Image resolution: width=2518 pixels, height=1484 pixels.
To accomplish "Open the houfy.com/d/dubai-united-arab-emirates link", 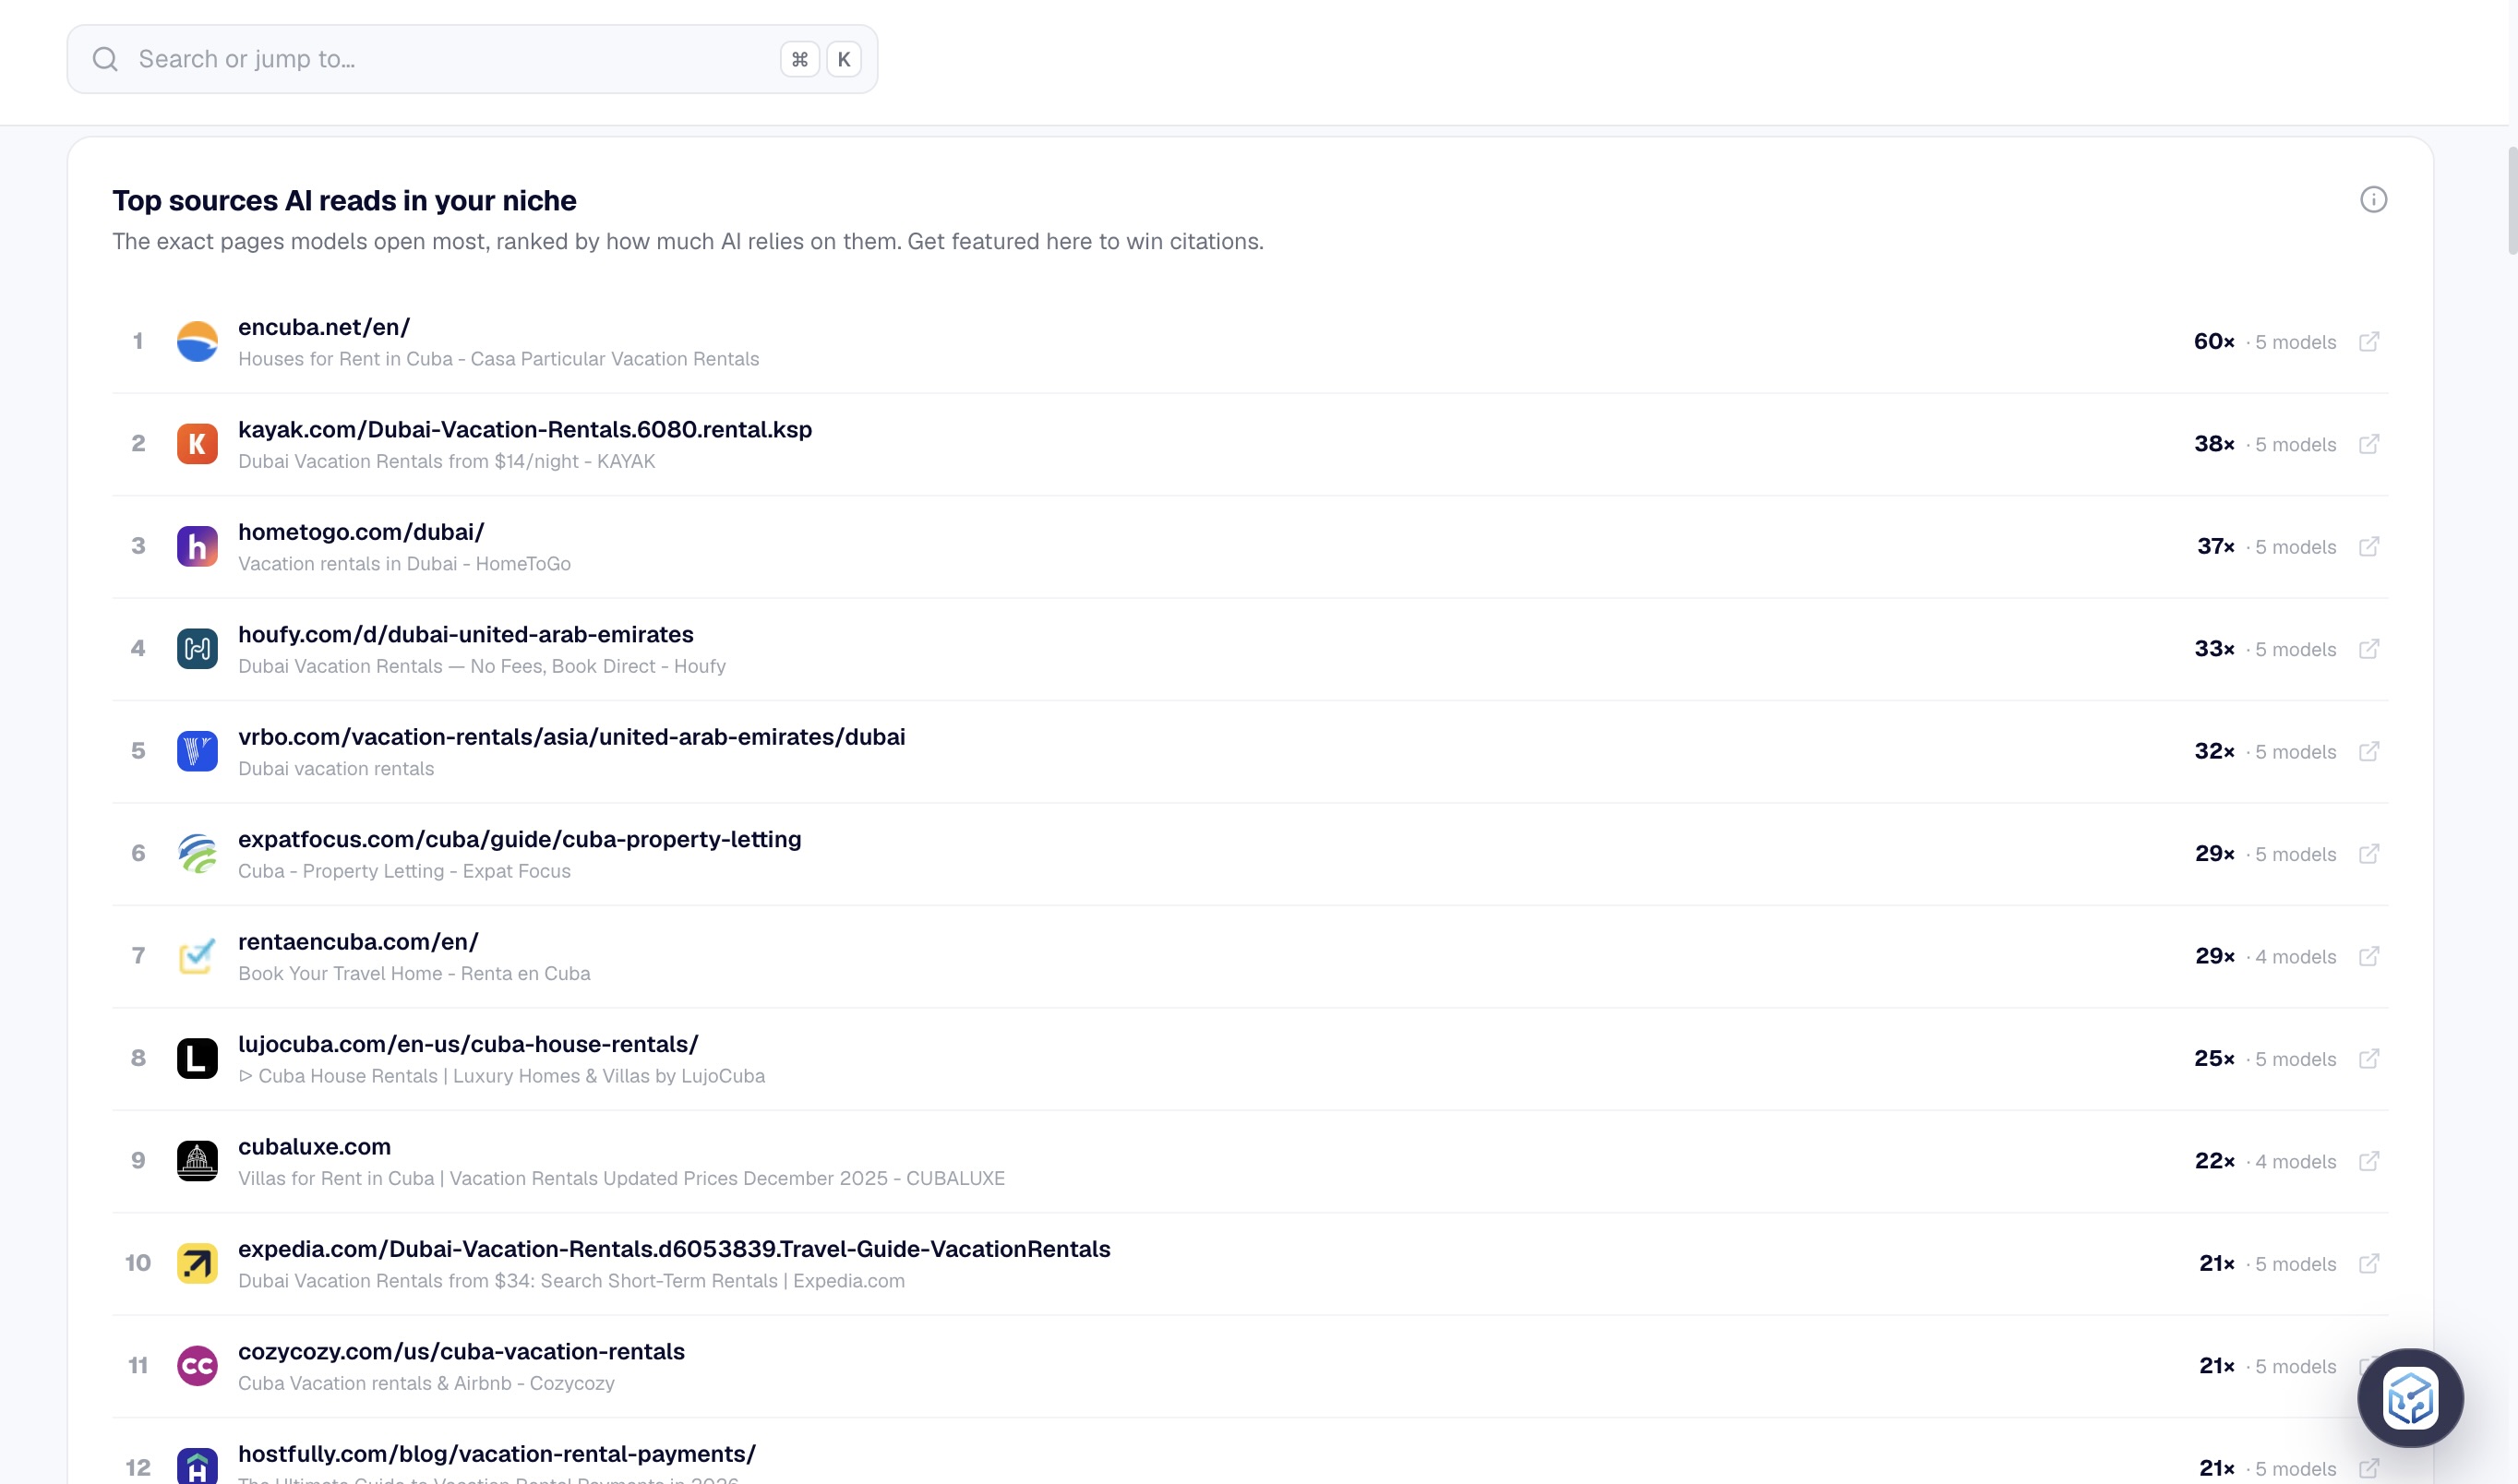I will coord(466,635).
